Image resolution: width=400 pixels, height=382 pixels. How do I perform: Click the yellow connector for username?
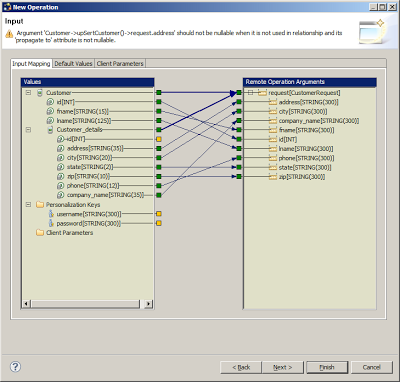coord(159,214)
